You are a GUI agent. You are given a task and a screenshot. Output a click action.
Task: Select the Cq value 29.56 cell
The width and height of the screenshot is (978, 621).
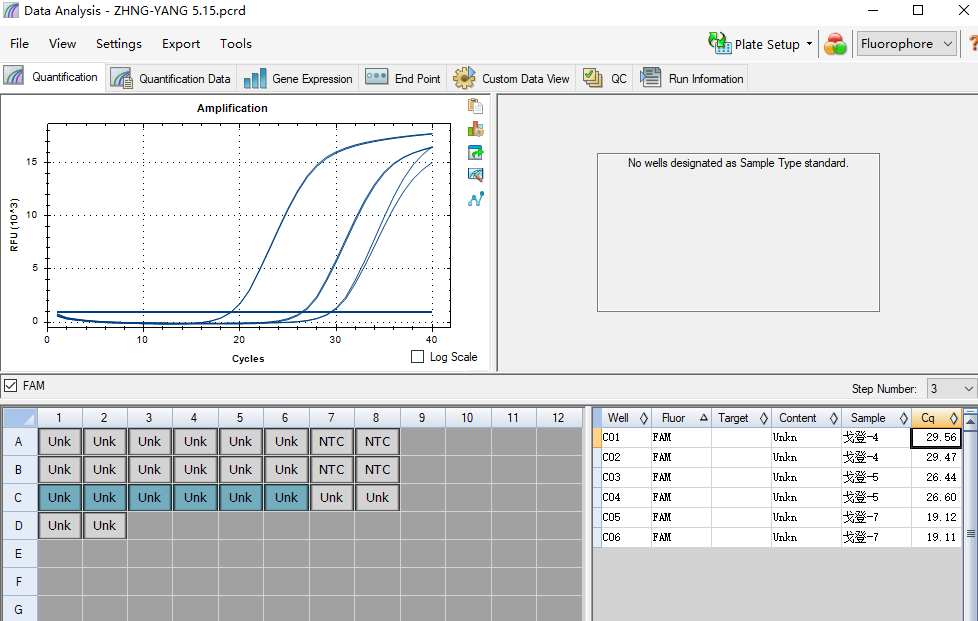tap(936, 437)
